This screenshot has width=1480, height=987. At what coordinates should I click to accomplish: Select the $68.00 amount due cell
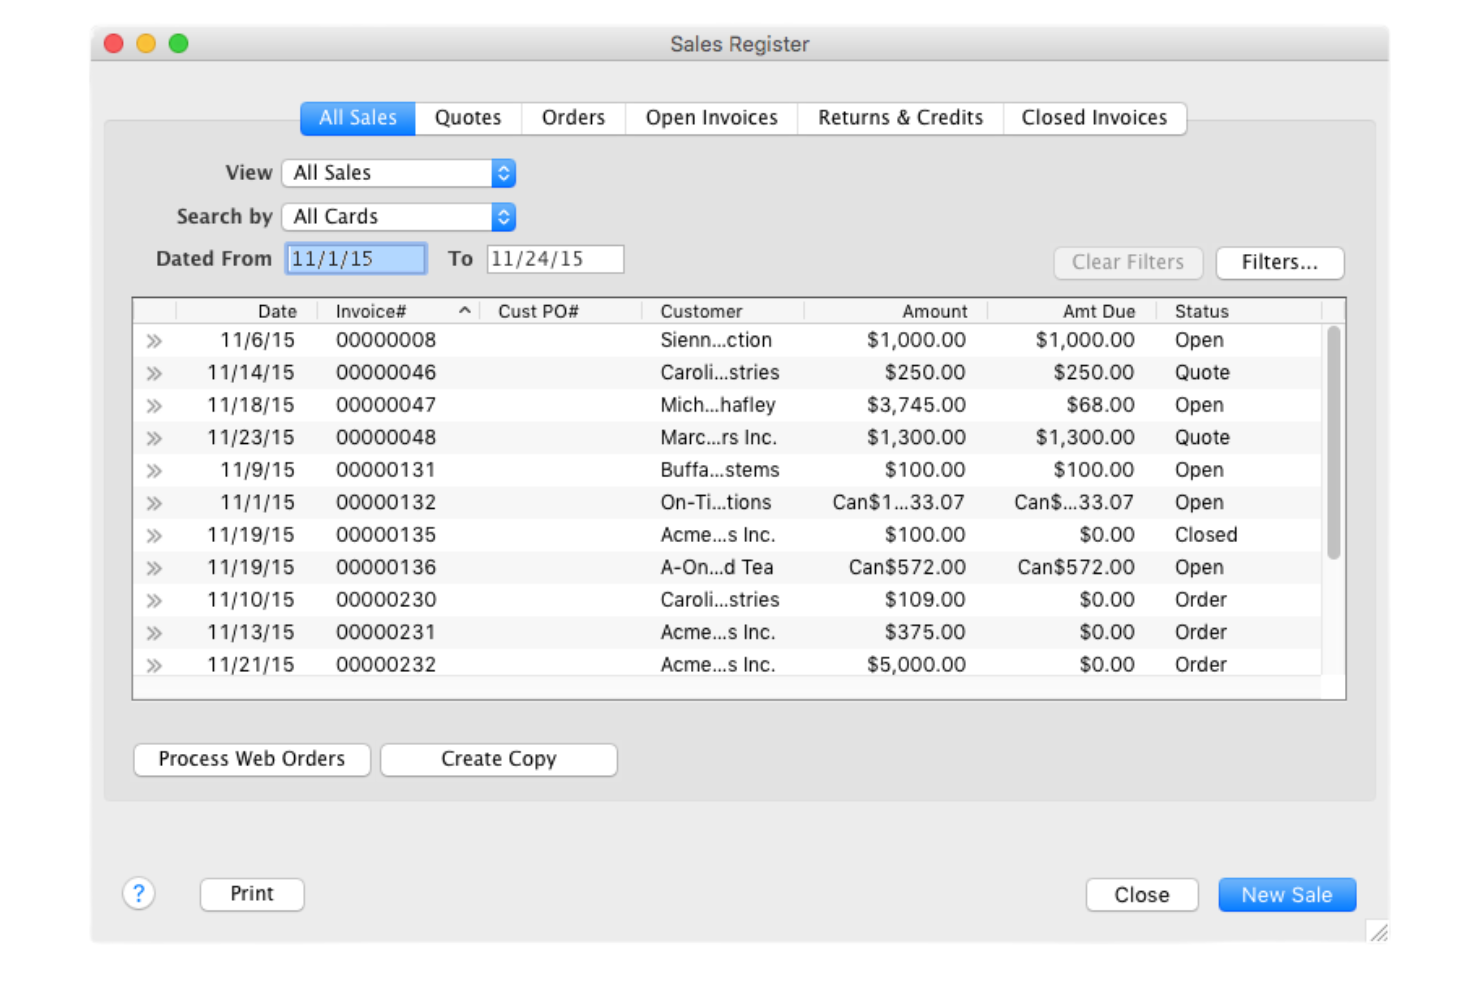1100,405
